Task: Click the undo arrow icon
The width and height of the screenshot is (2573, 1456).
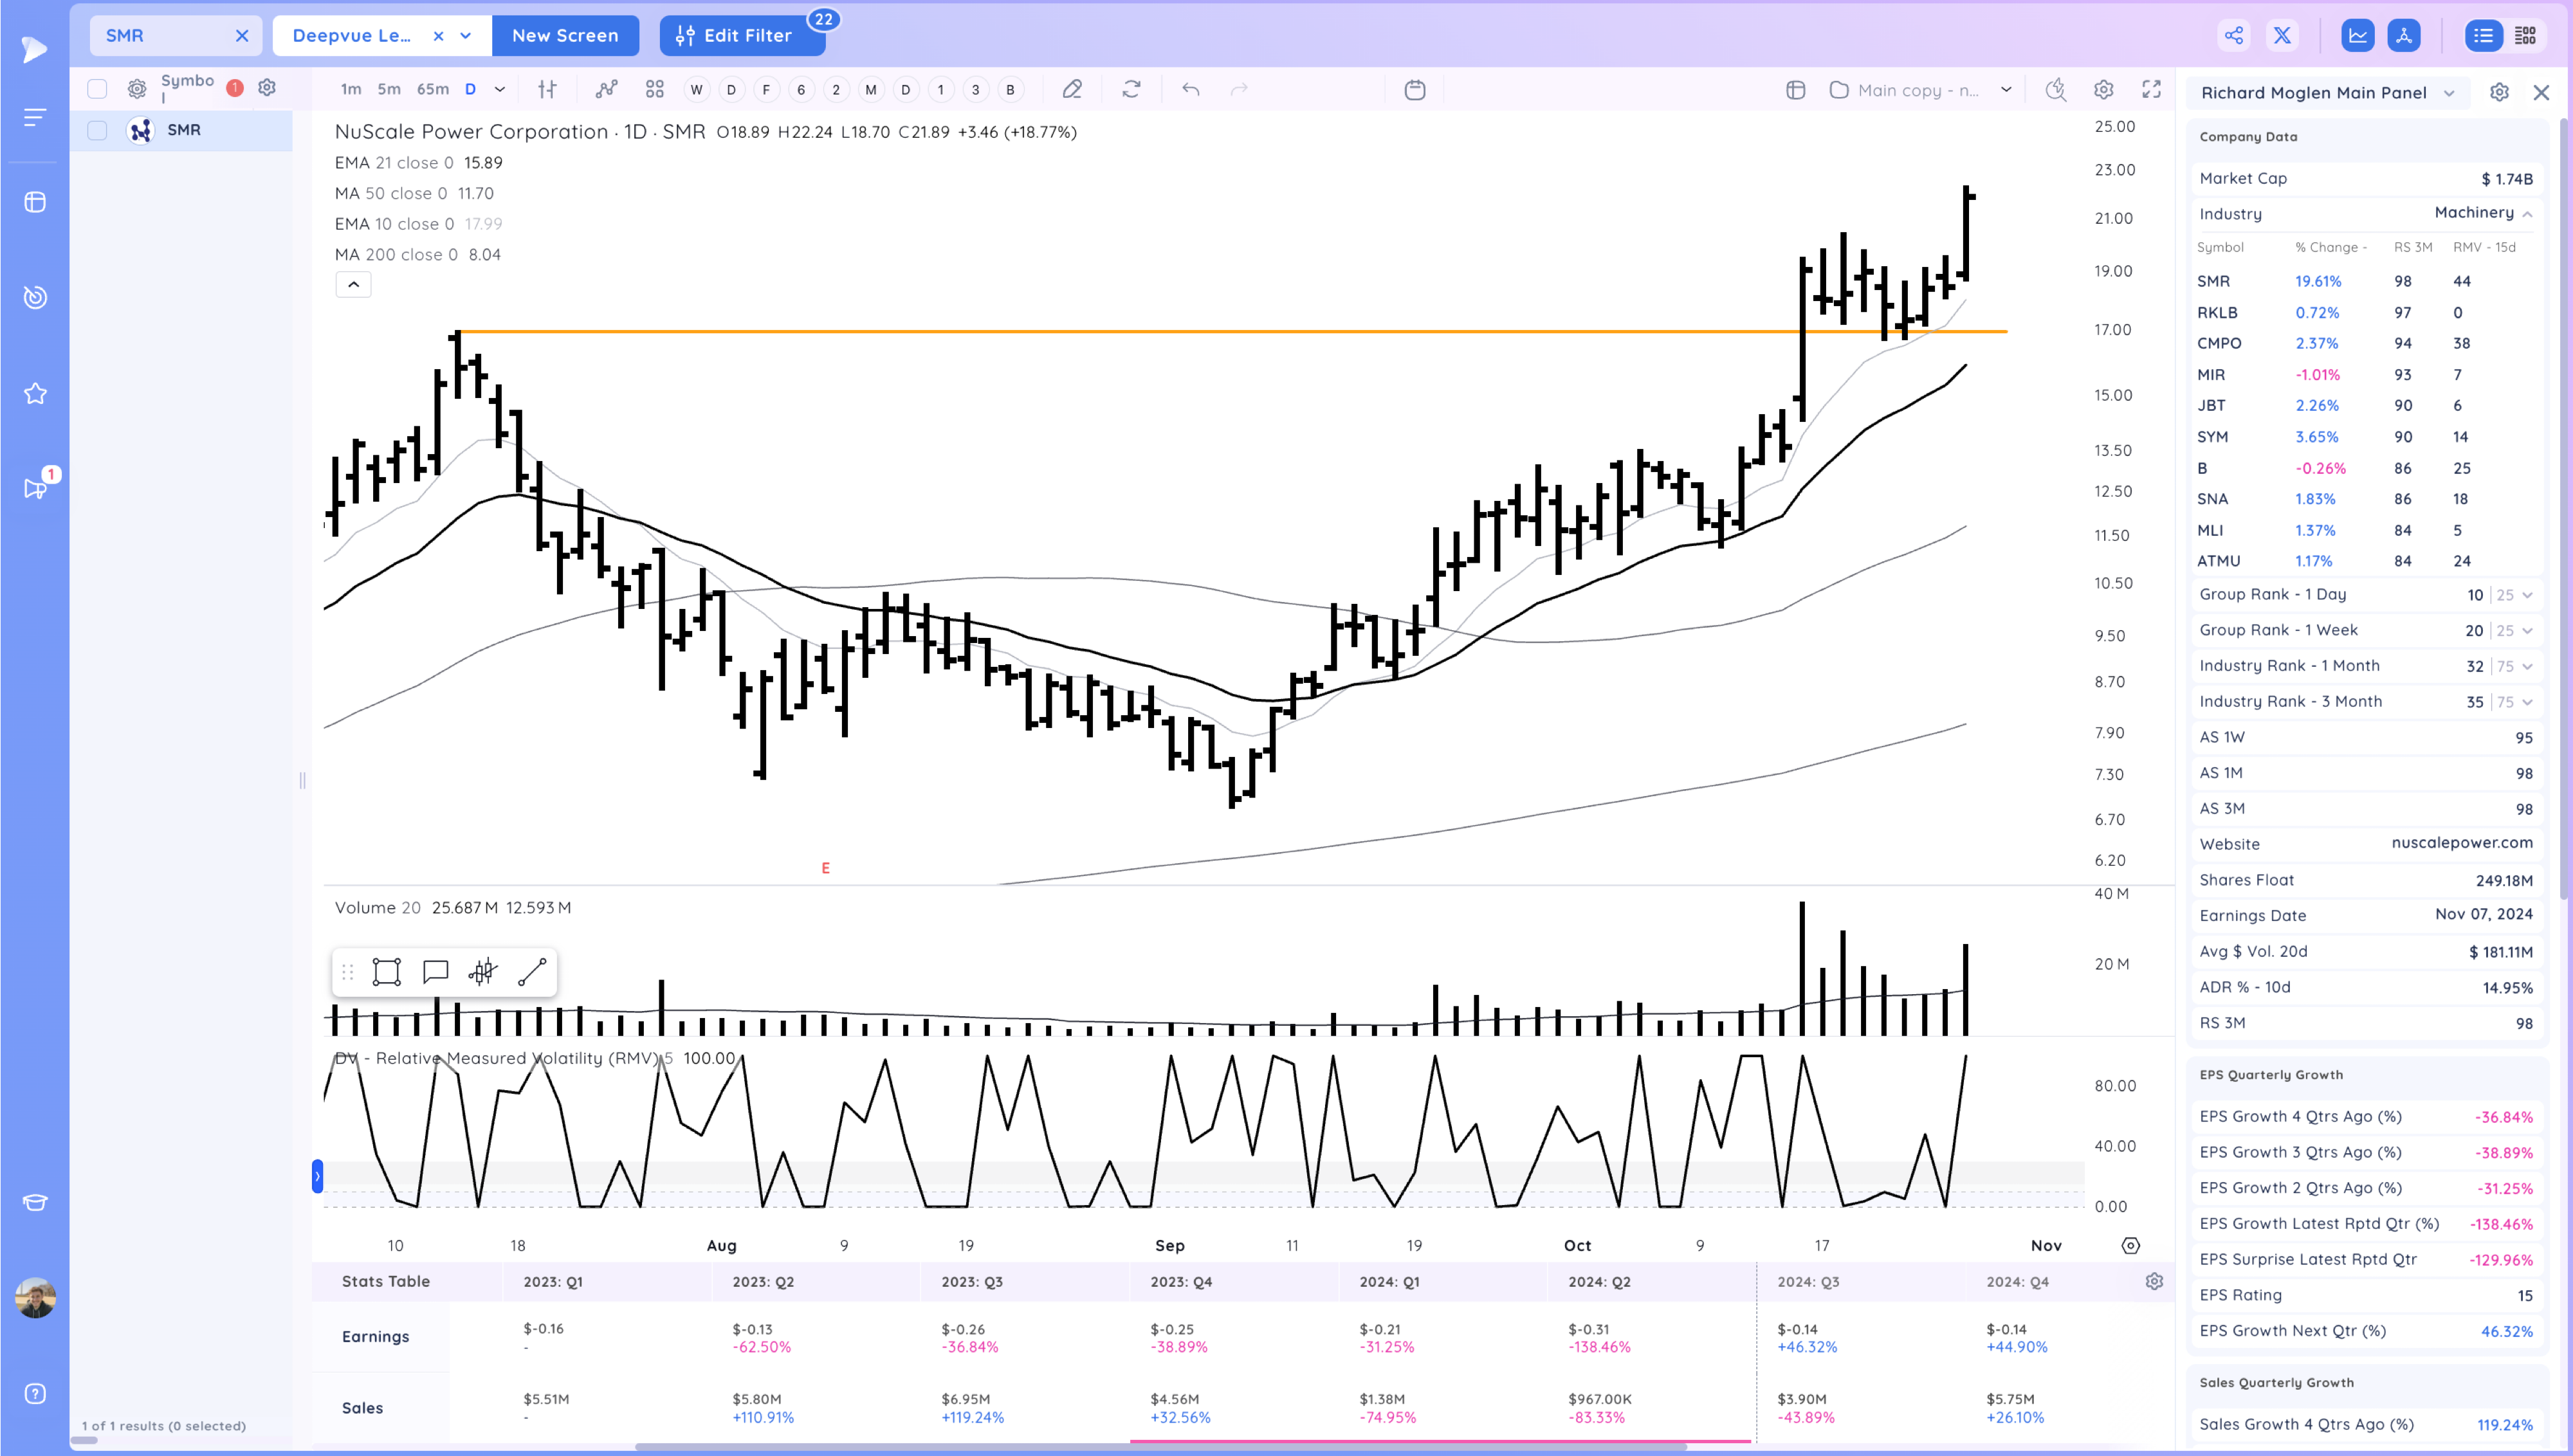Action: 1190,90
